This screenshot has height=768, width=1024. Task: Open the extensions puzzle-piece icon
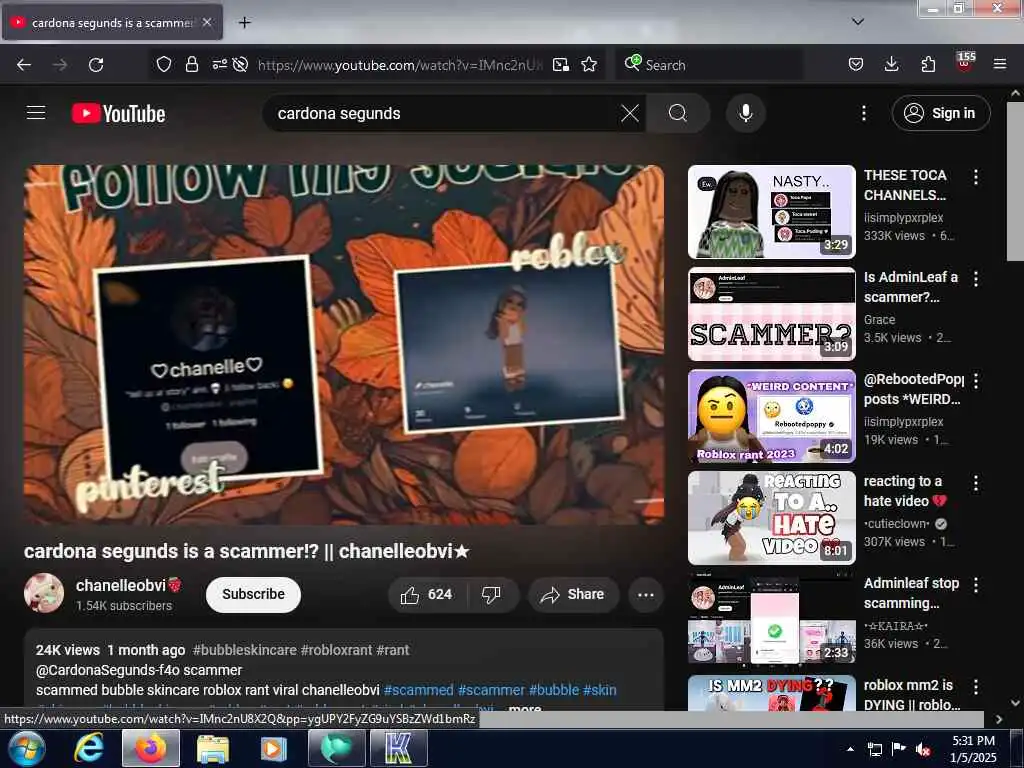tap(928, 64)
